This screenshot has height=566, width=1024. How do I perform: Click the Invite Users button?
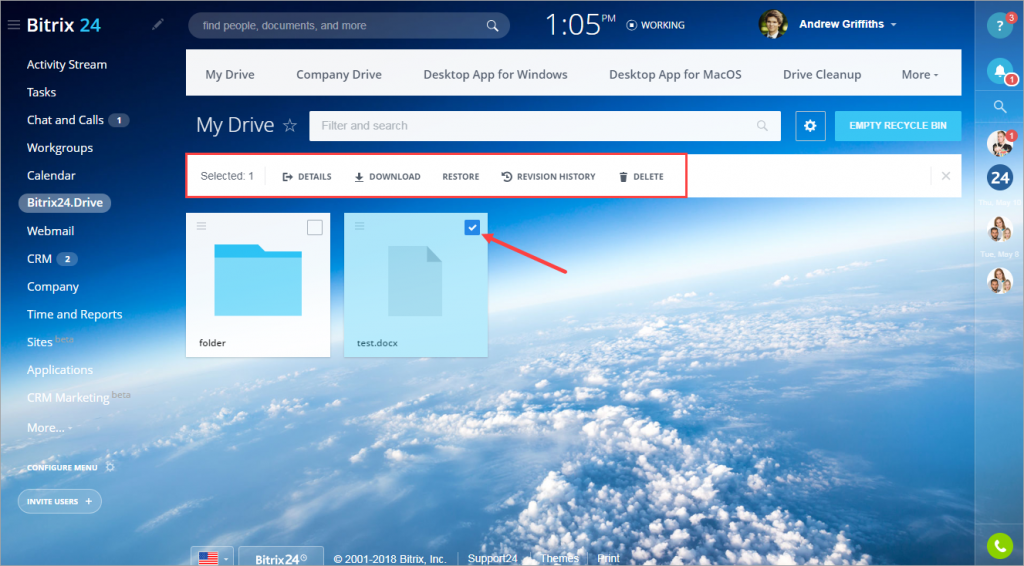click(59, 501)
